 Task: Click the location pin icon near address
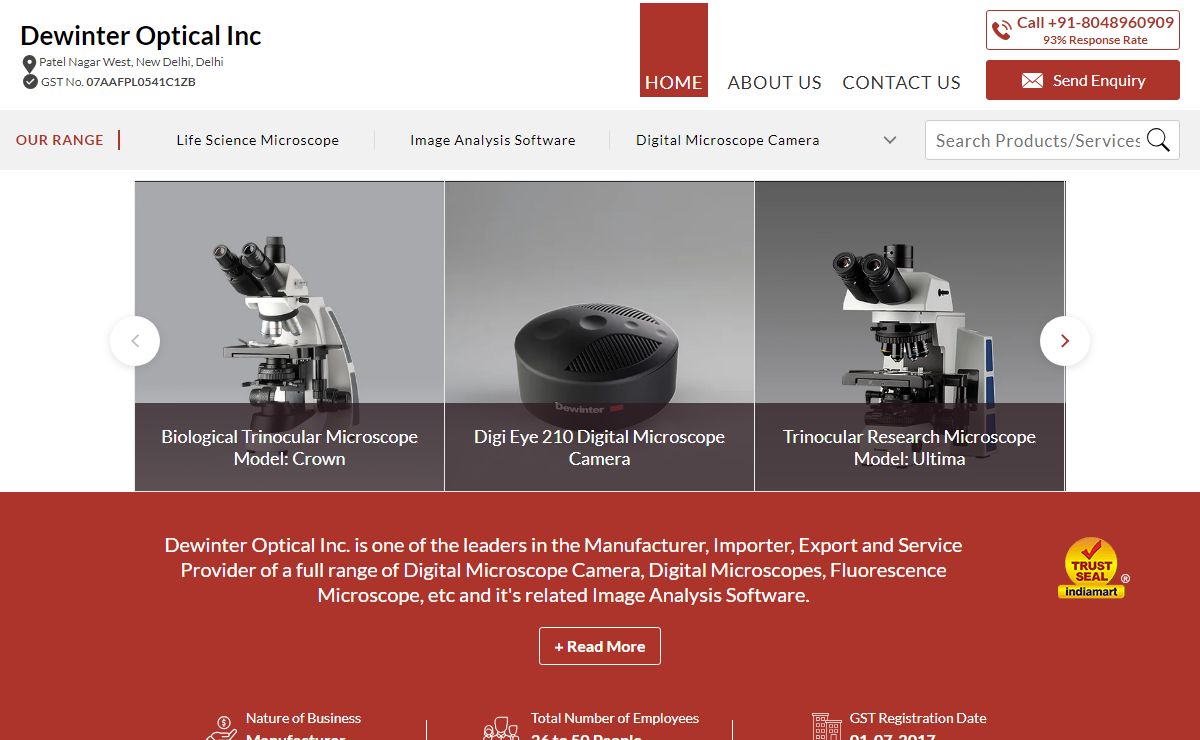[x=30, y=63]
